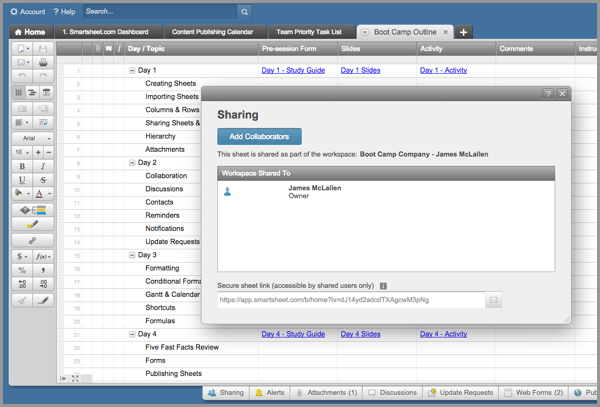Click the insert hyperlink chain icon
Viewport: 600px width, 407px height.
(x=33, y=241)
